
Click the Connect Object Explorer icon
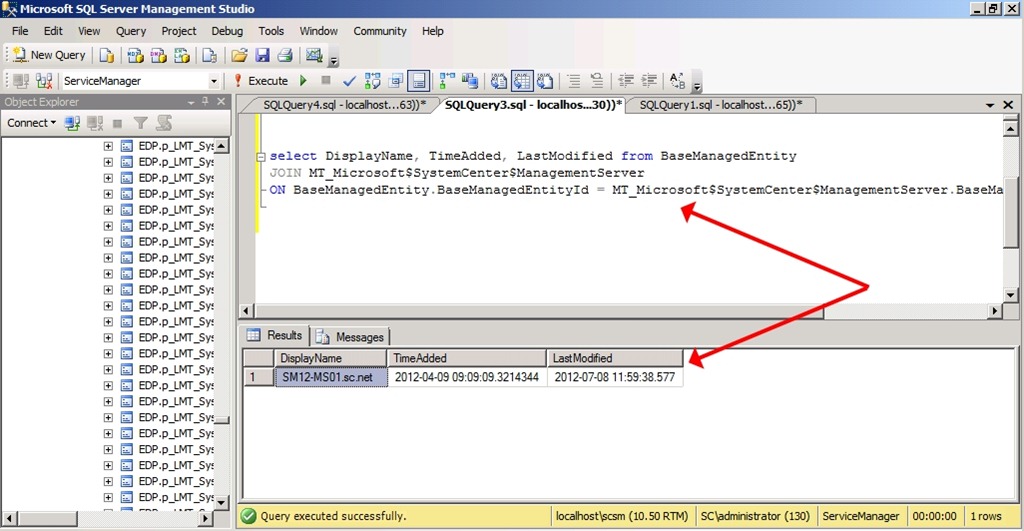(x=72, y=123)
